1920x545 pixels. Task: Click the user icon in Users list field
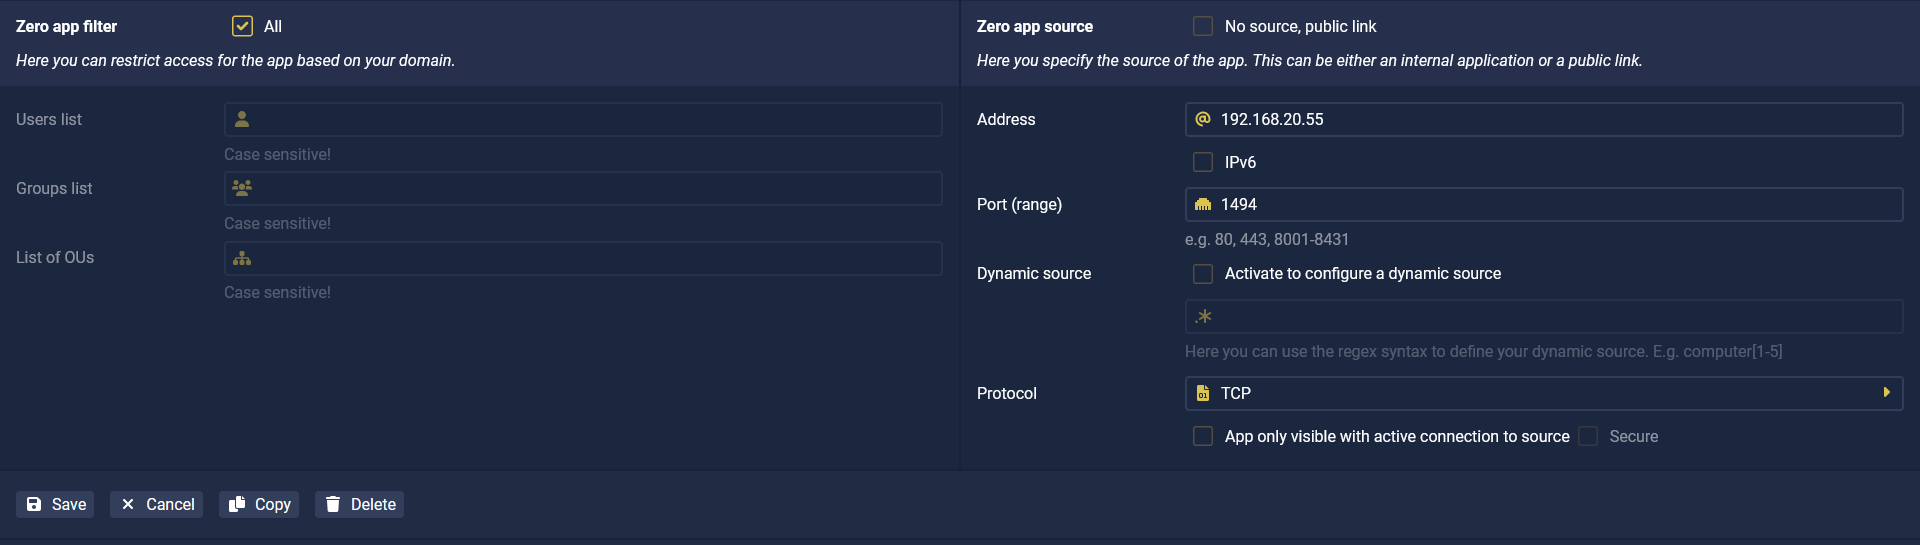242,119
